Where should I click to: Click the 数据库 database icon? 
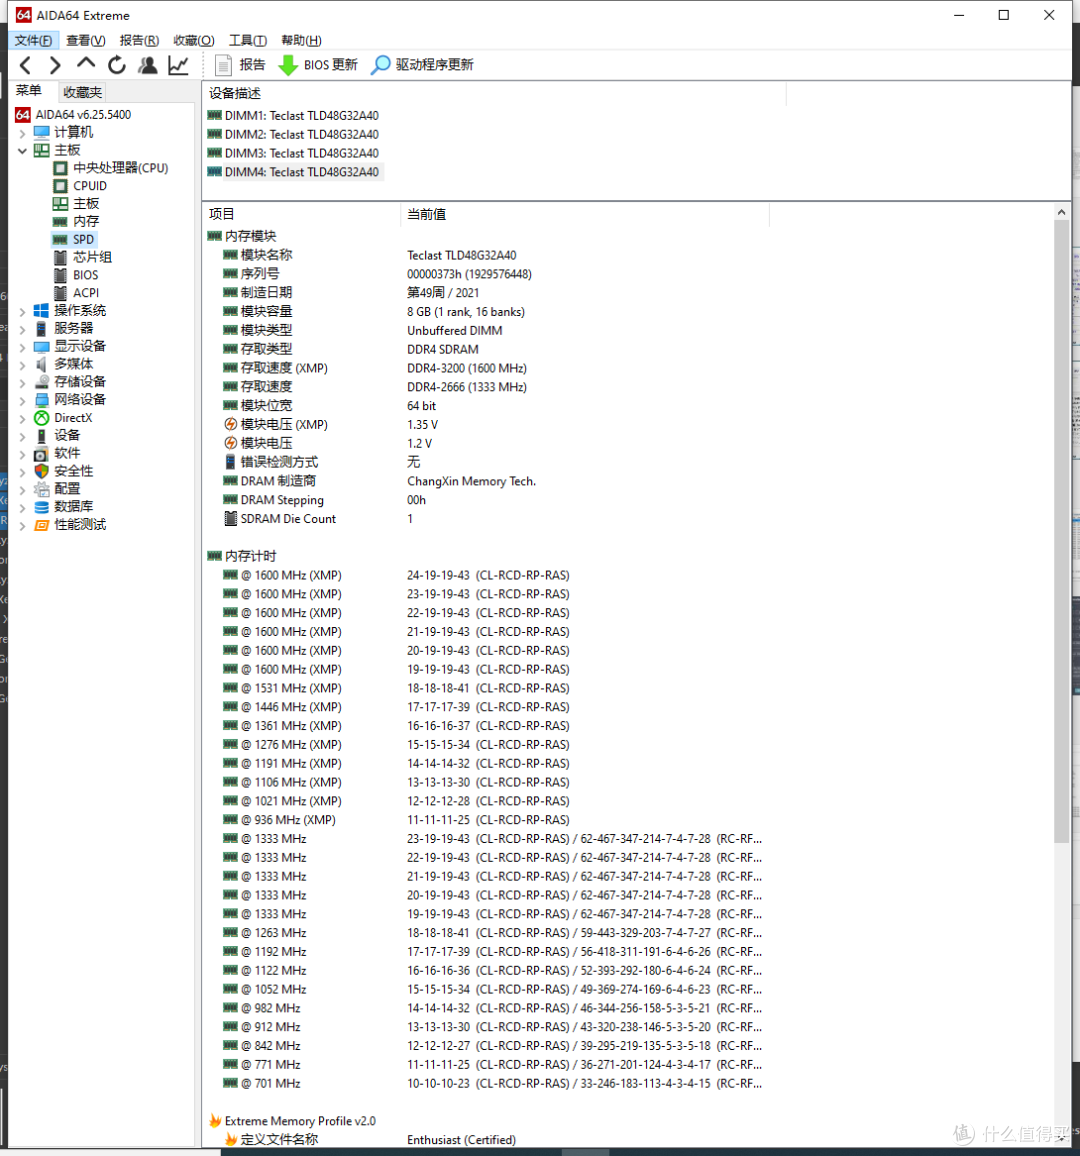41,506
